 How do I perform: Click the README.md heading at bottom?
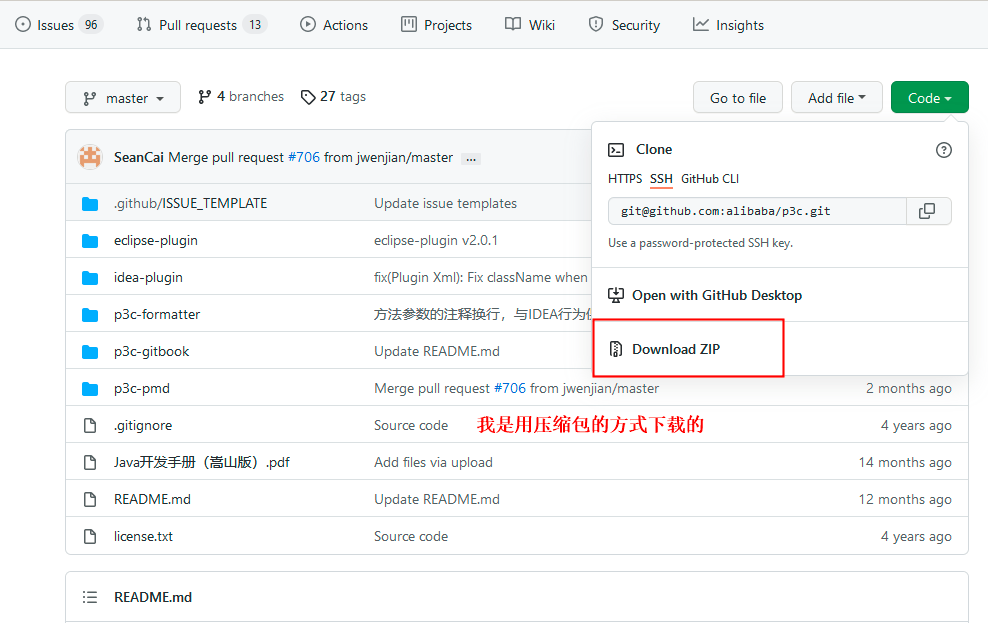153,597
